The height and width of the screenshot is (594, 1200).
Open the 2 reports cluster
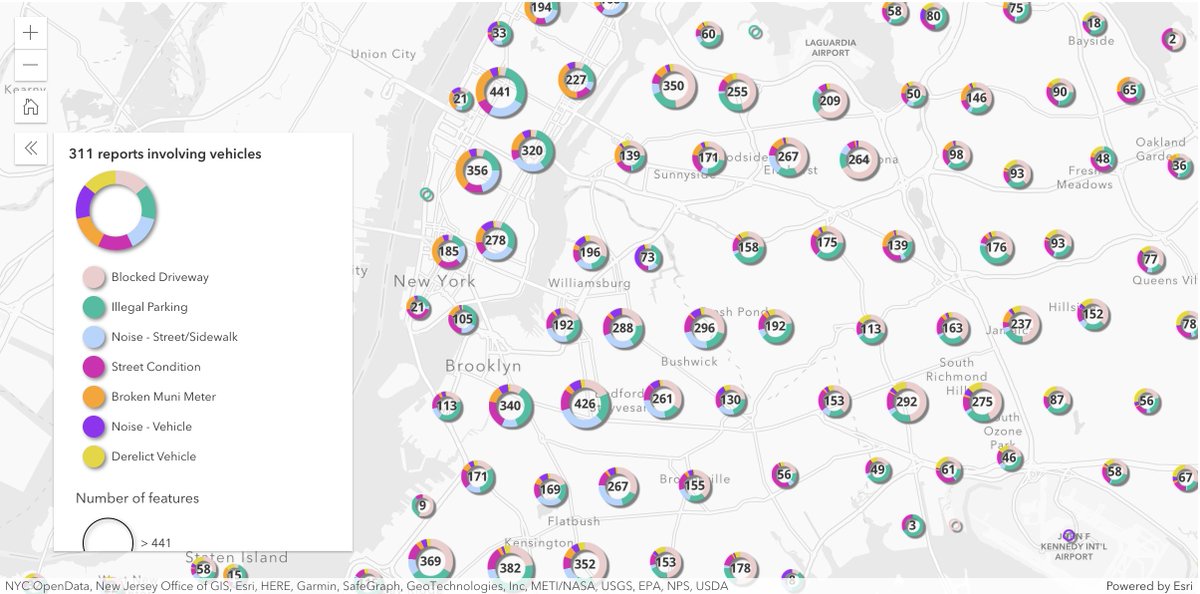[x=1172, y=40]
